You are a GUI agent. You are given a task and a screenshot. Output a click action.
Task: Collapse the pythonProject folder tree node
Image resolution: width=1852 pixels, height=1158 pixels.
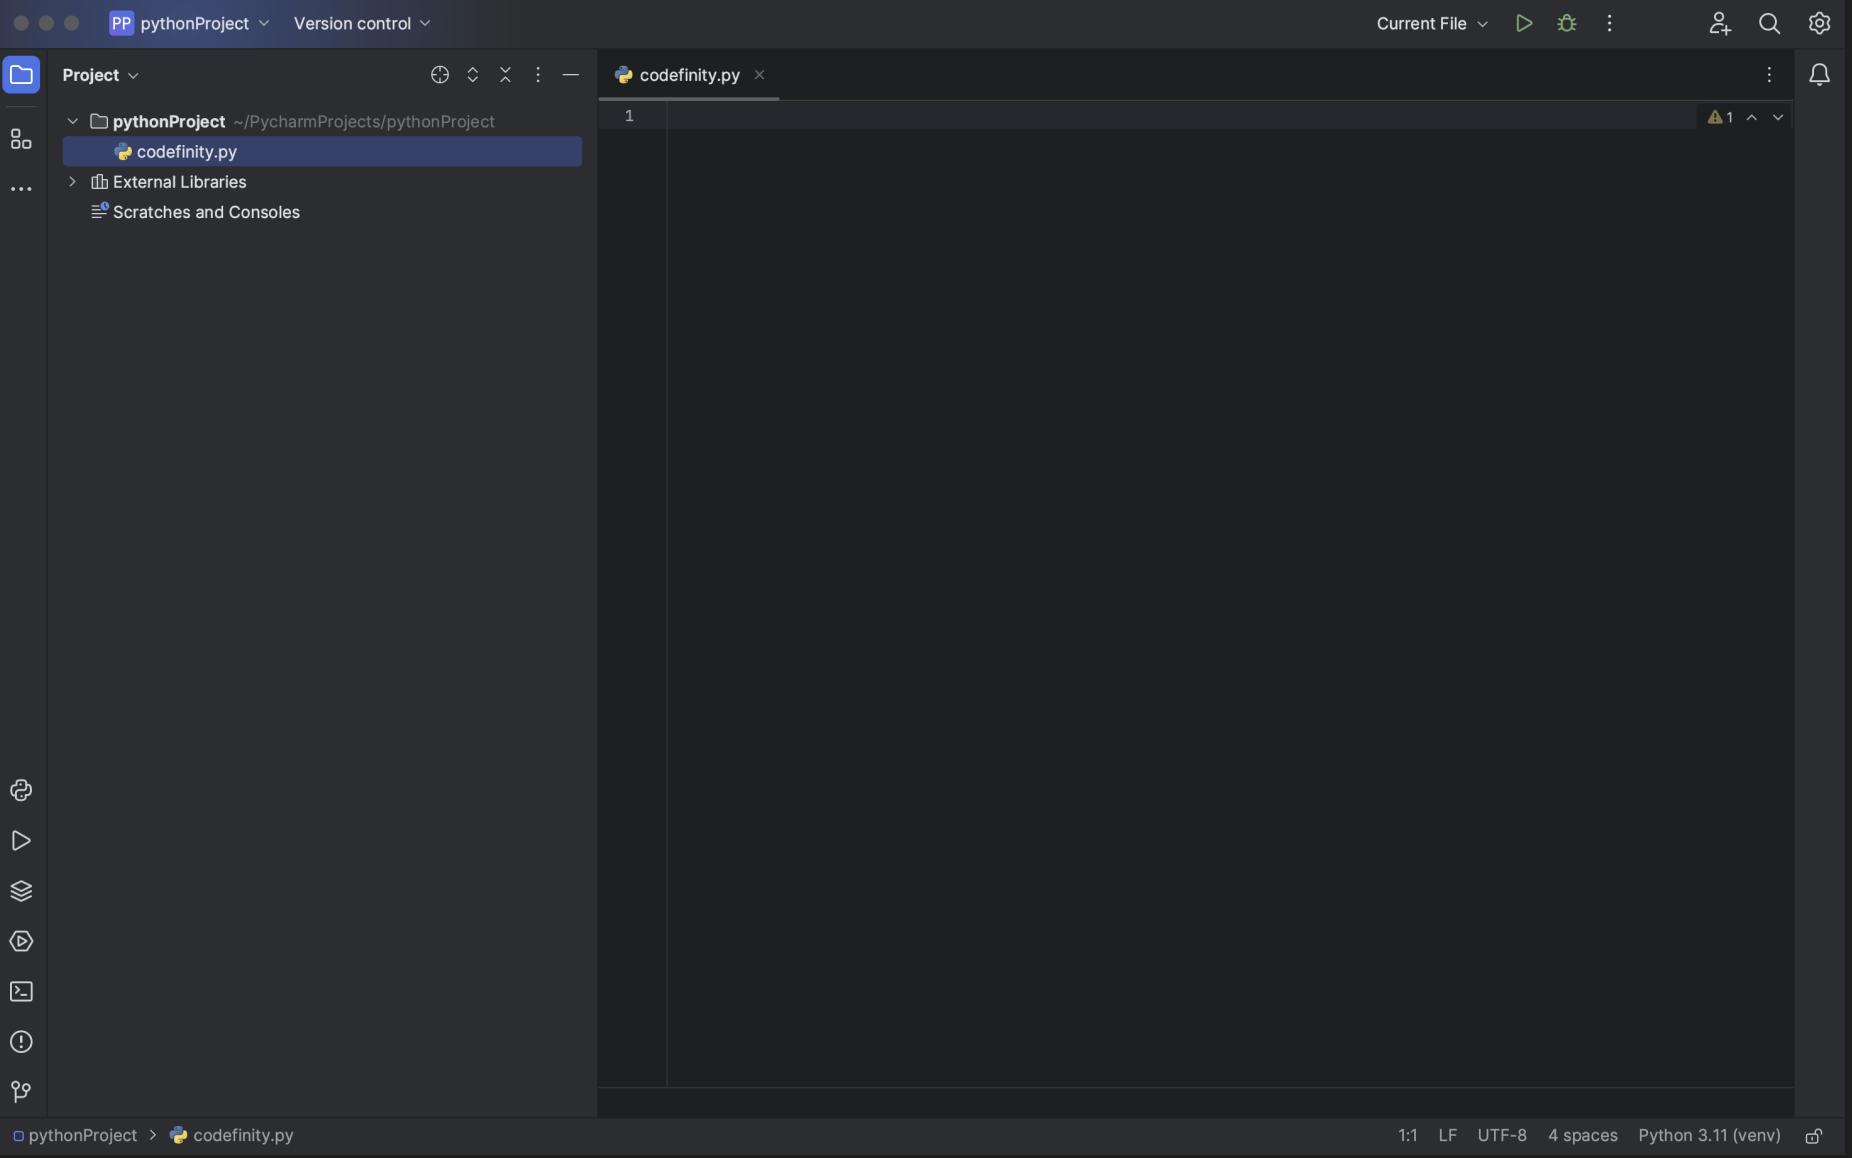click(x=72, y=121)
